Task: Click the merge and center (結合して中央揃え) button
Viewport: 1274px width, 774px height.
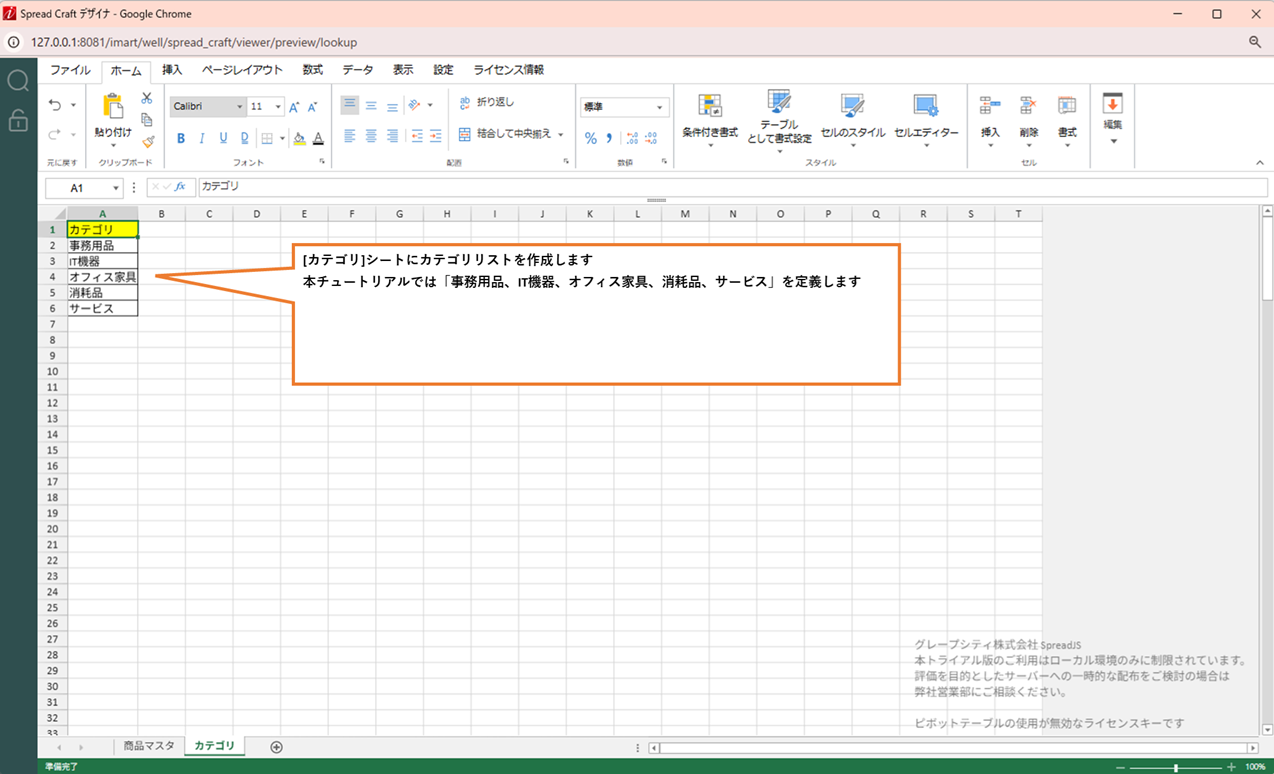Action: click(x=511, y=134)
